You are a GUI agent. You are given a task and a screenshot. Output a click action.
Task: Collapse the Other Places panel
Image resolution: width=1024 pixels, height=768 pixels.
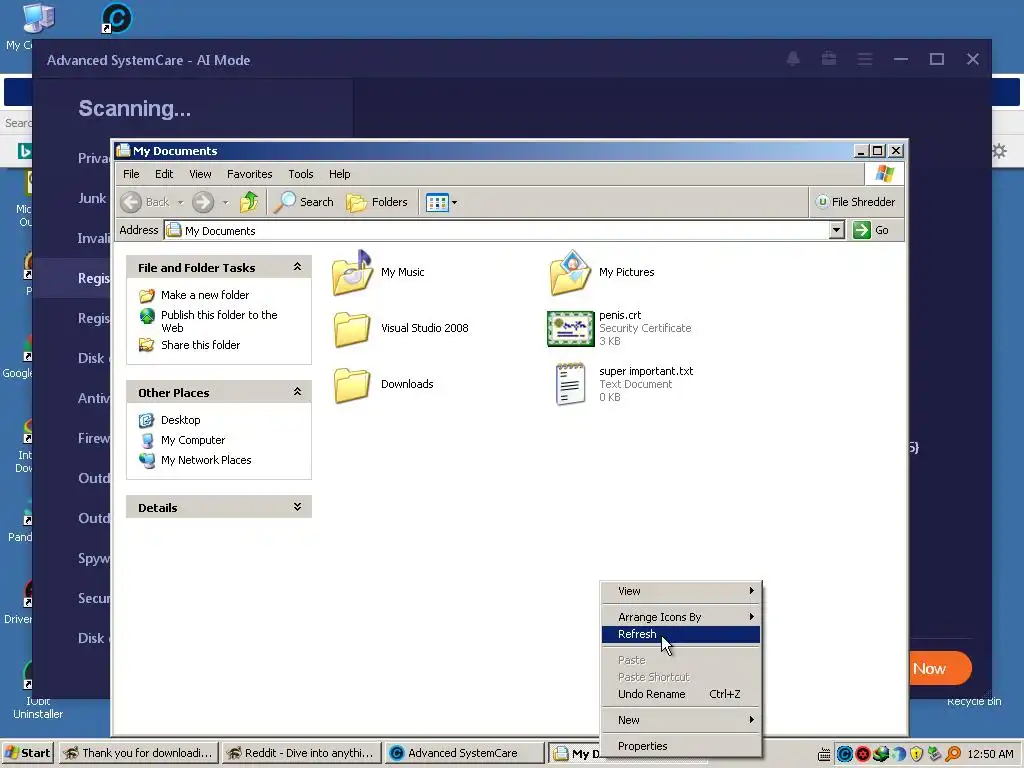click(x=297, y=392)
